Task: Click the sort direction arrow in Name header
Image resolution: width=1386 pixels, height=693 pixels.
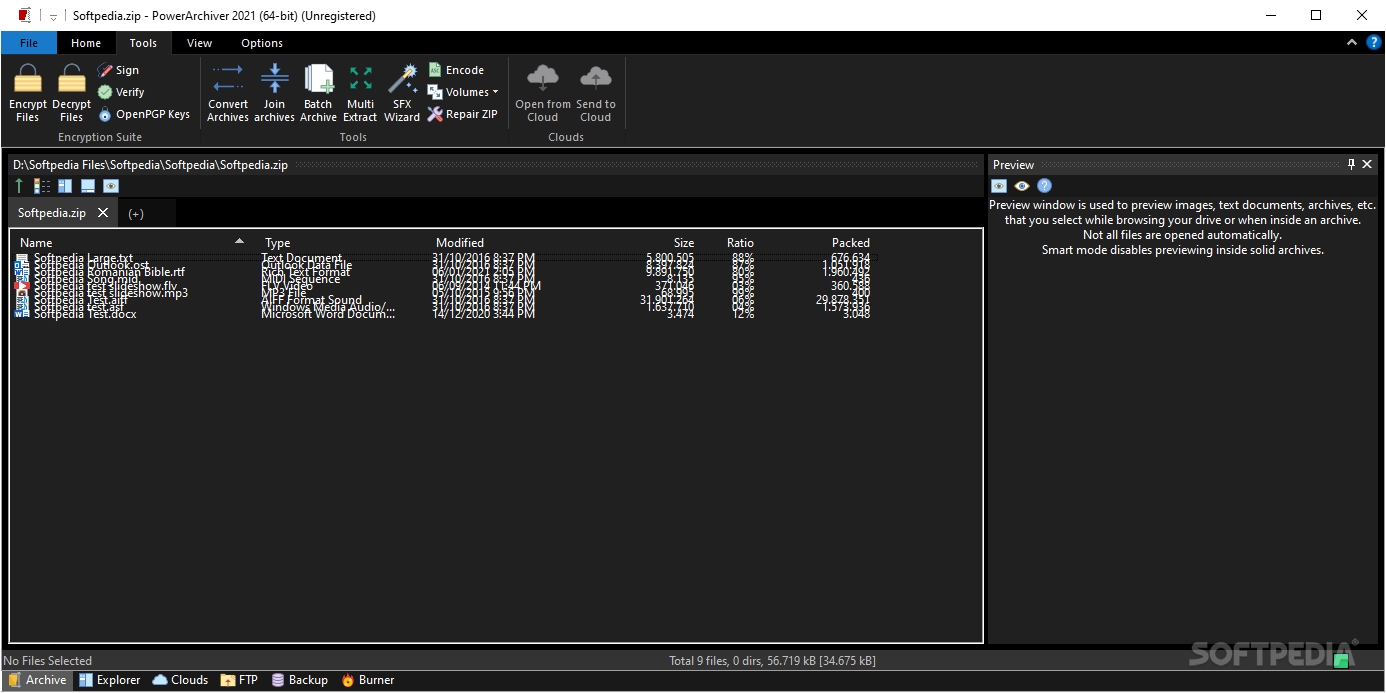Action: 239,241
